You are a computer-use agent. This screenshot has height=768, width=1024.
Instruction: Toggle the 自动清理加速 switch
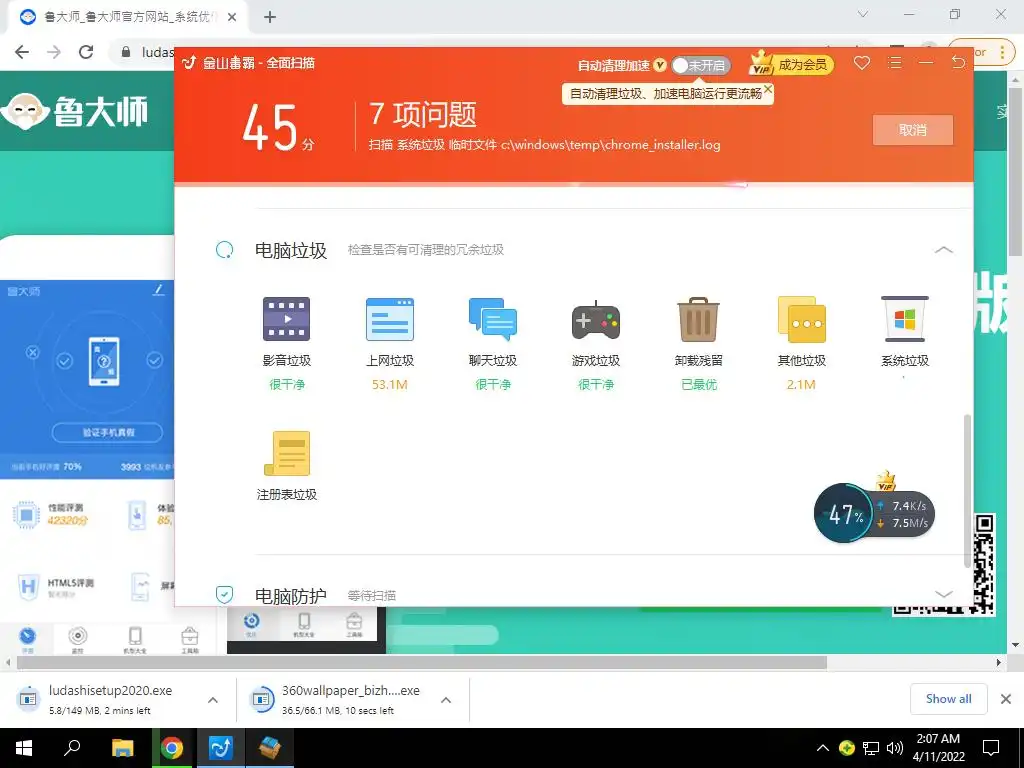click(x=700, y=65)
